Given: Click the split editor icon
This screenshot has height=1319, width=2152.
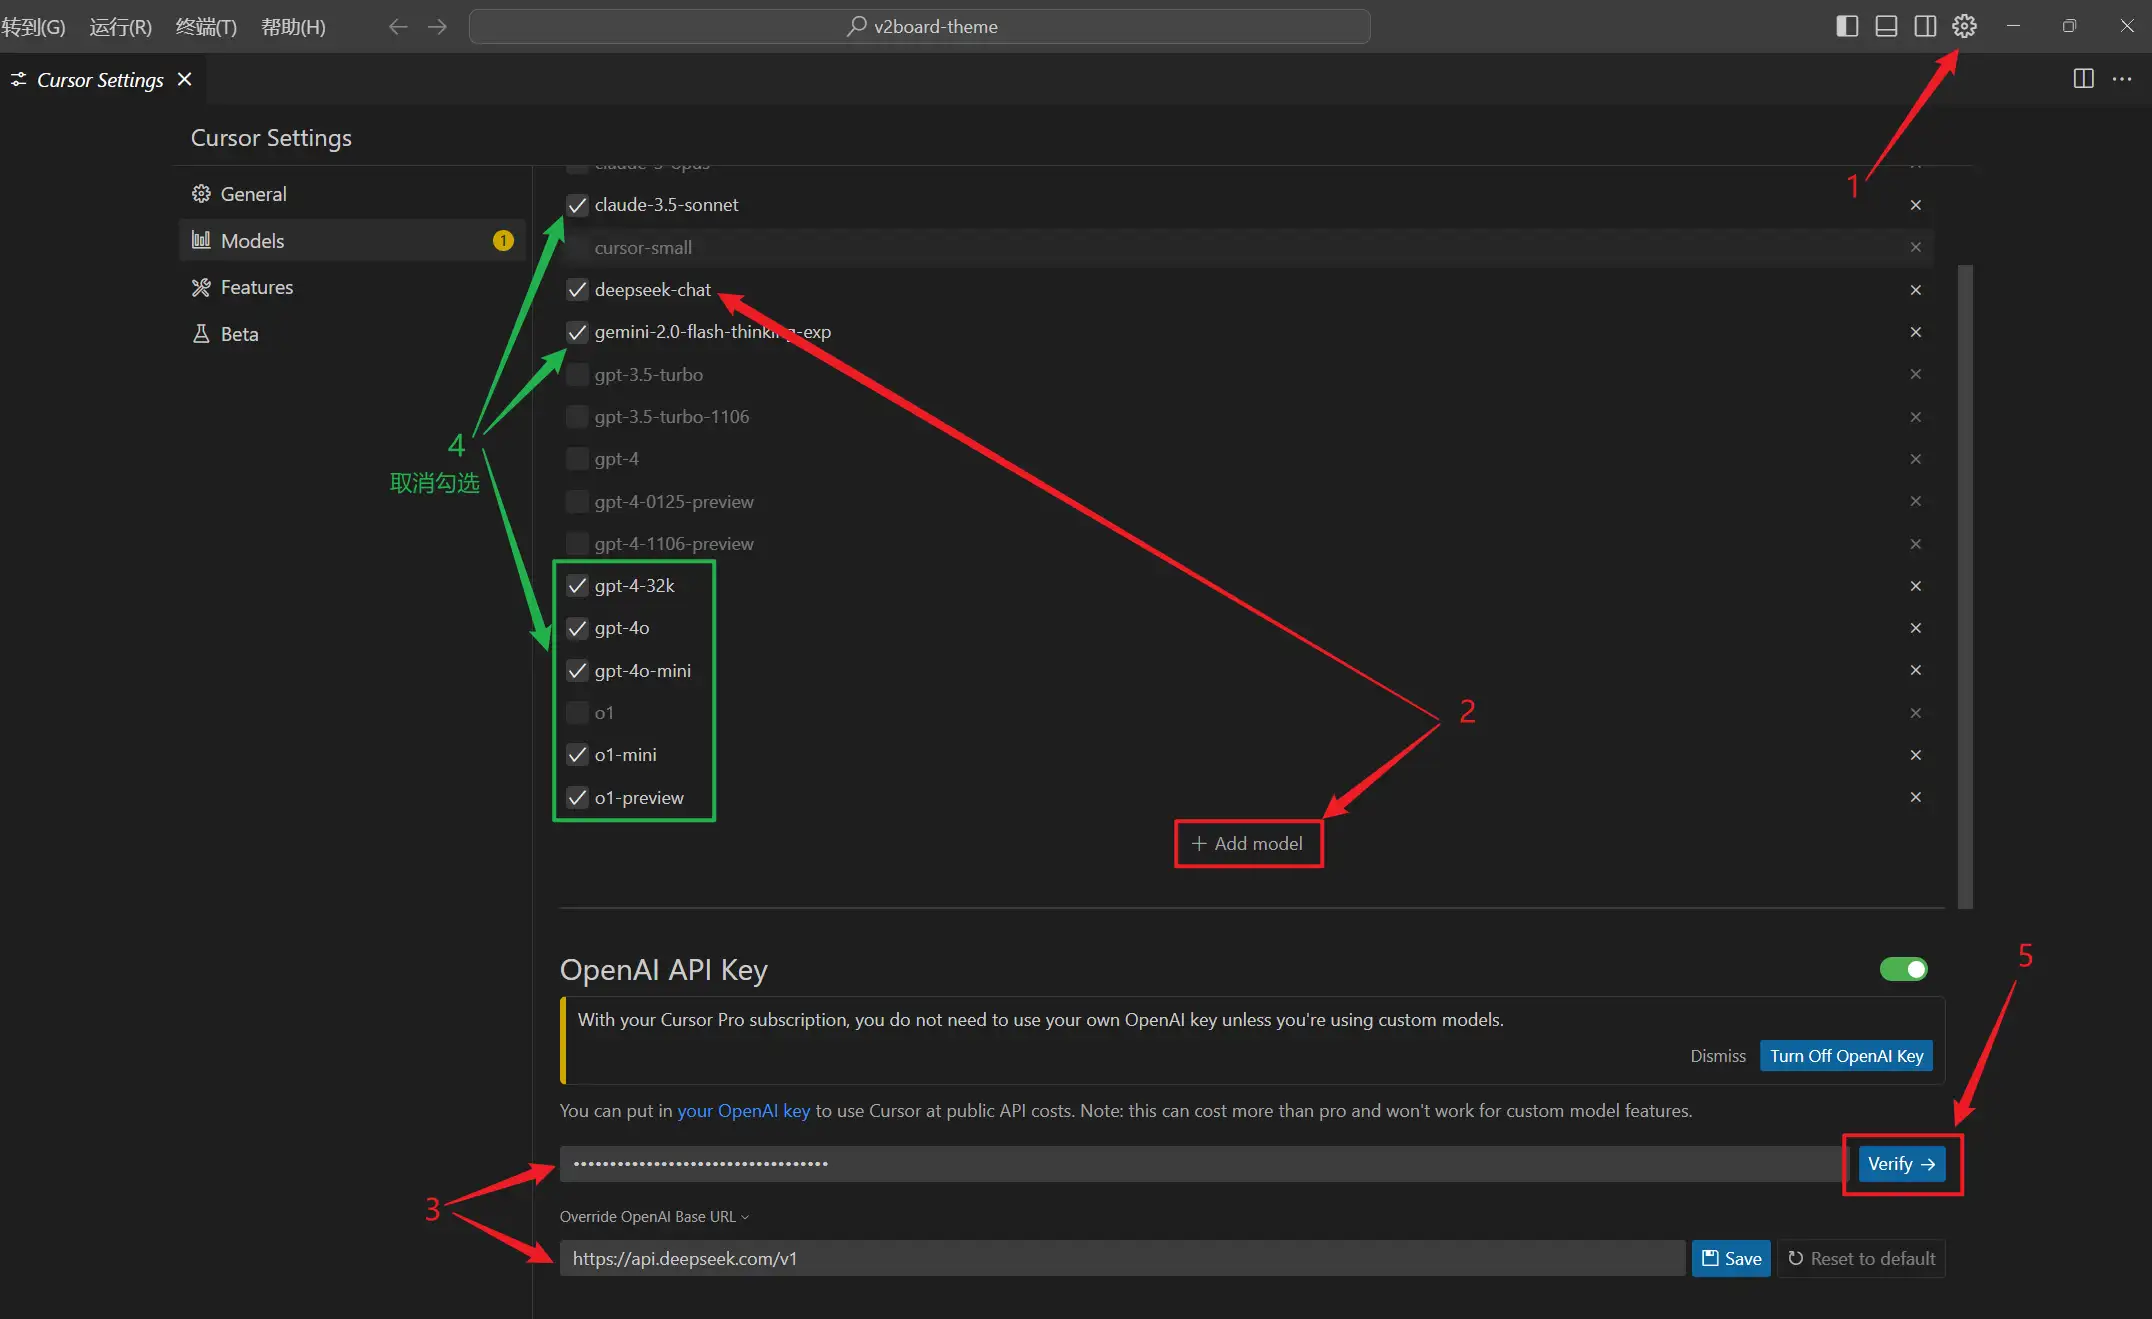Looking at the screenshot, I should [2083, 79].
